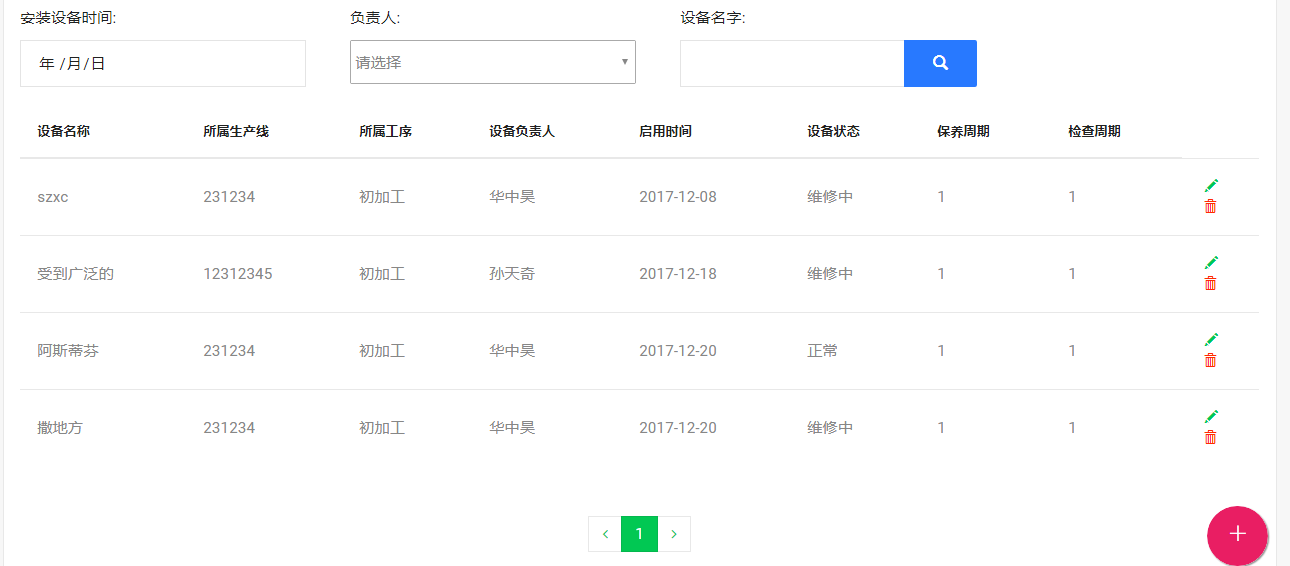Click the 保养周期 column header
Image resolution: width=1290 pixels, height=566 pixels.
coord(964,131)
